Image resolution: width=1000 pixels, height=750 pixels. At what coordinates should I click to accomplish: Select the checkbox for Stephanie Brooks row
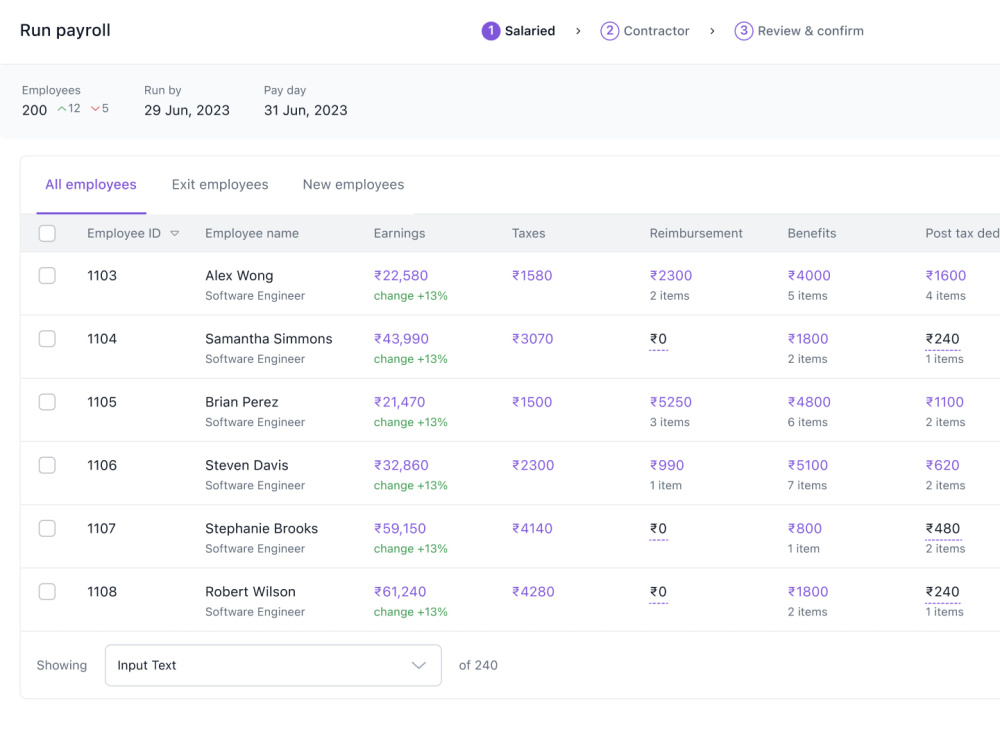pos(47,528)
